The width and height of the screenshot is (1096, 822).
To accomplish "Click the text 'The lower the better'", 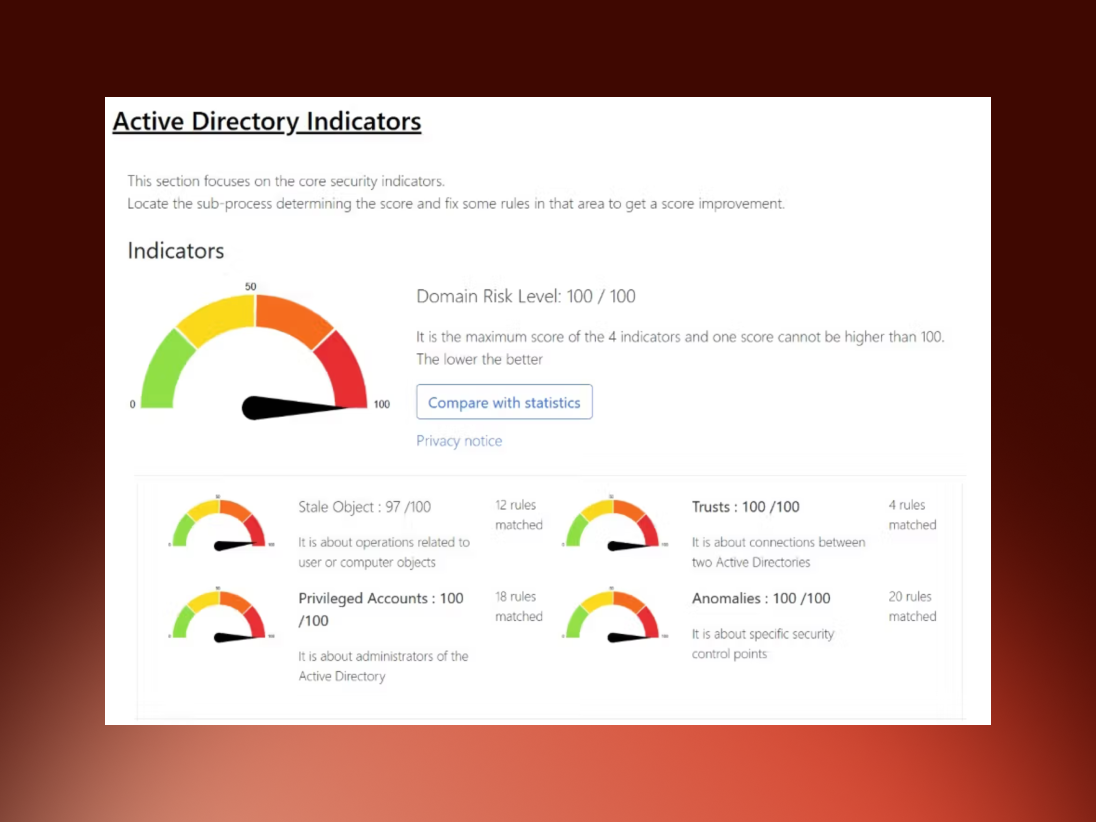I will coord(480,359).
